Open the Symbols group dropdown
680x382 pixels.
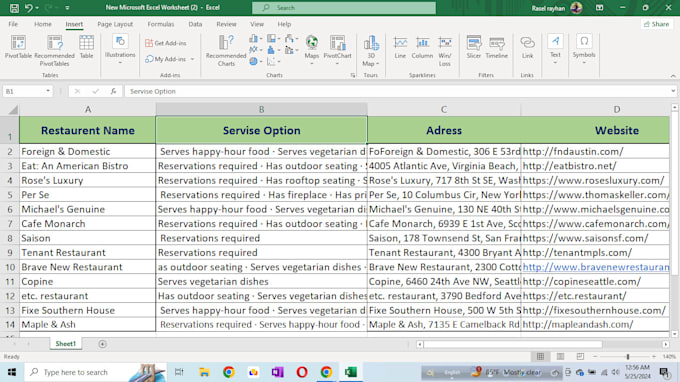584,50
